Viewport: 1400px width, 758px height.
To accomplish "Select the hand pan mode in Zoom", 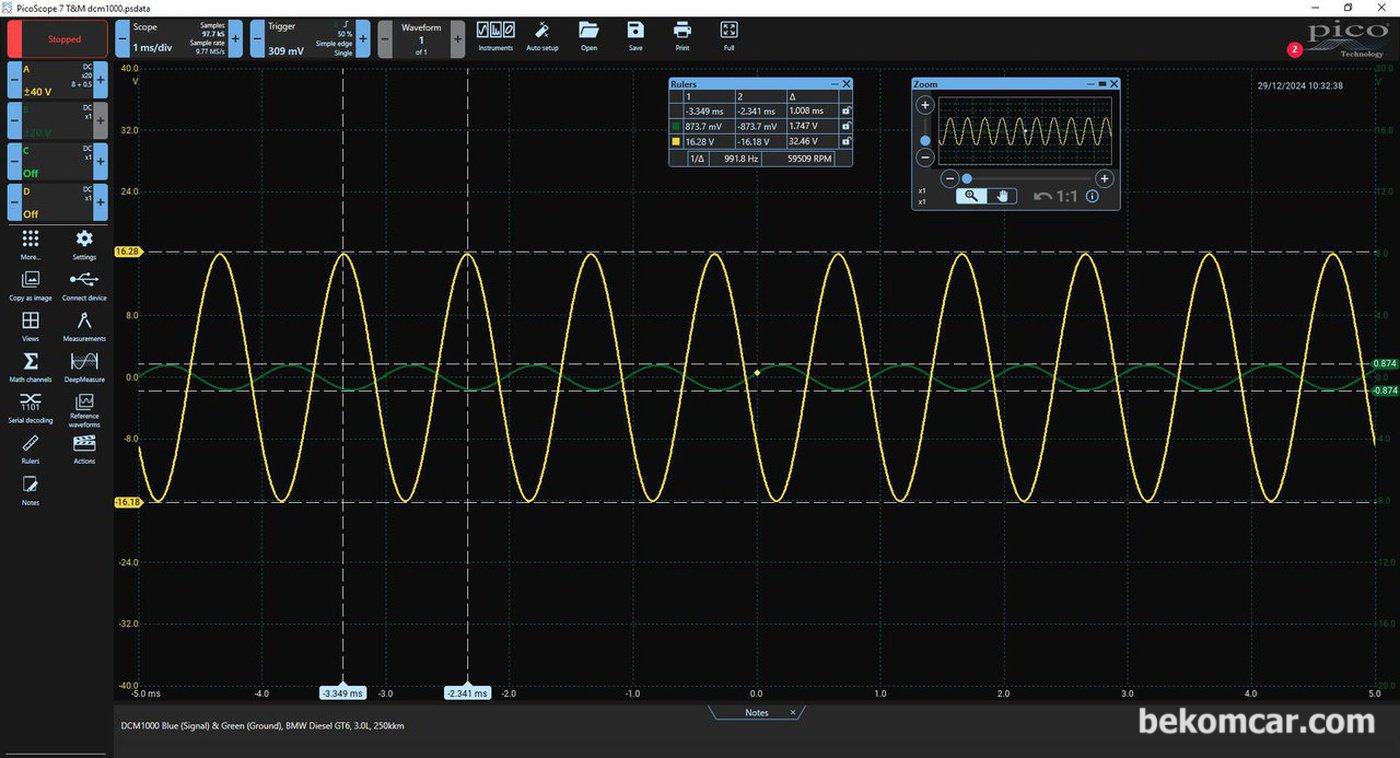I will click(x=1002, y=196).
